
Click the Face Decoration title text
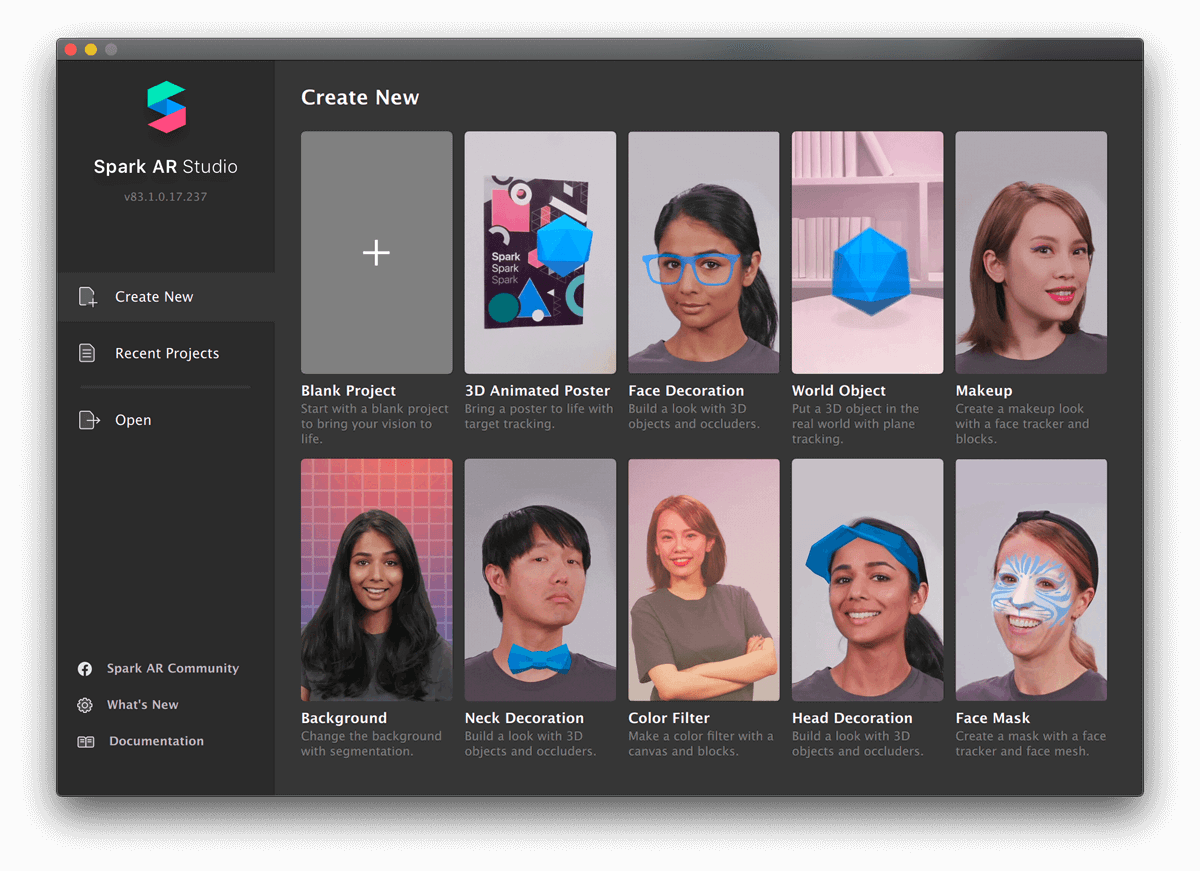click(686, 391)
